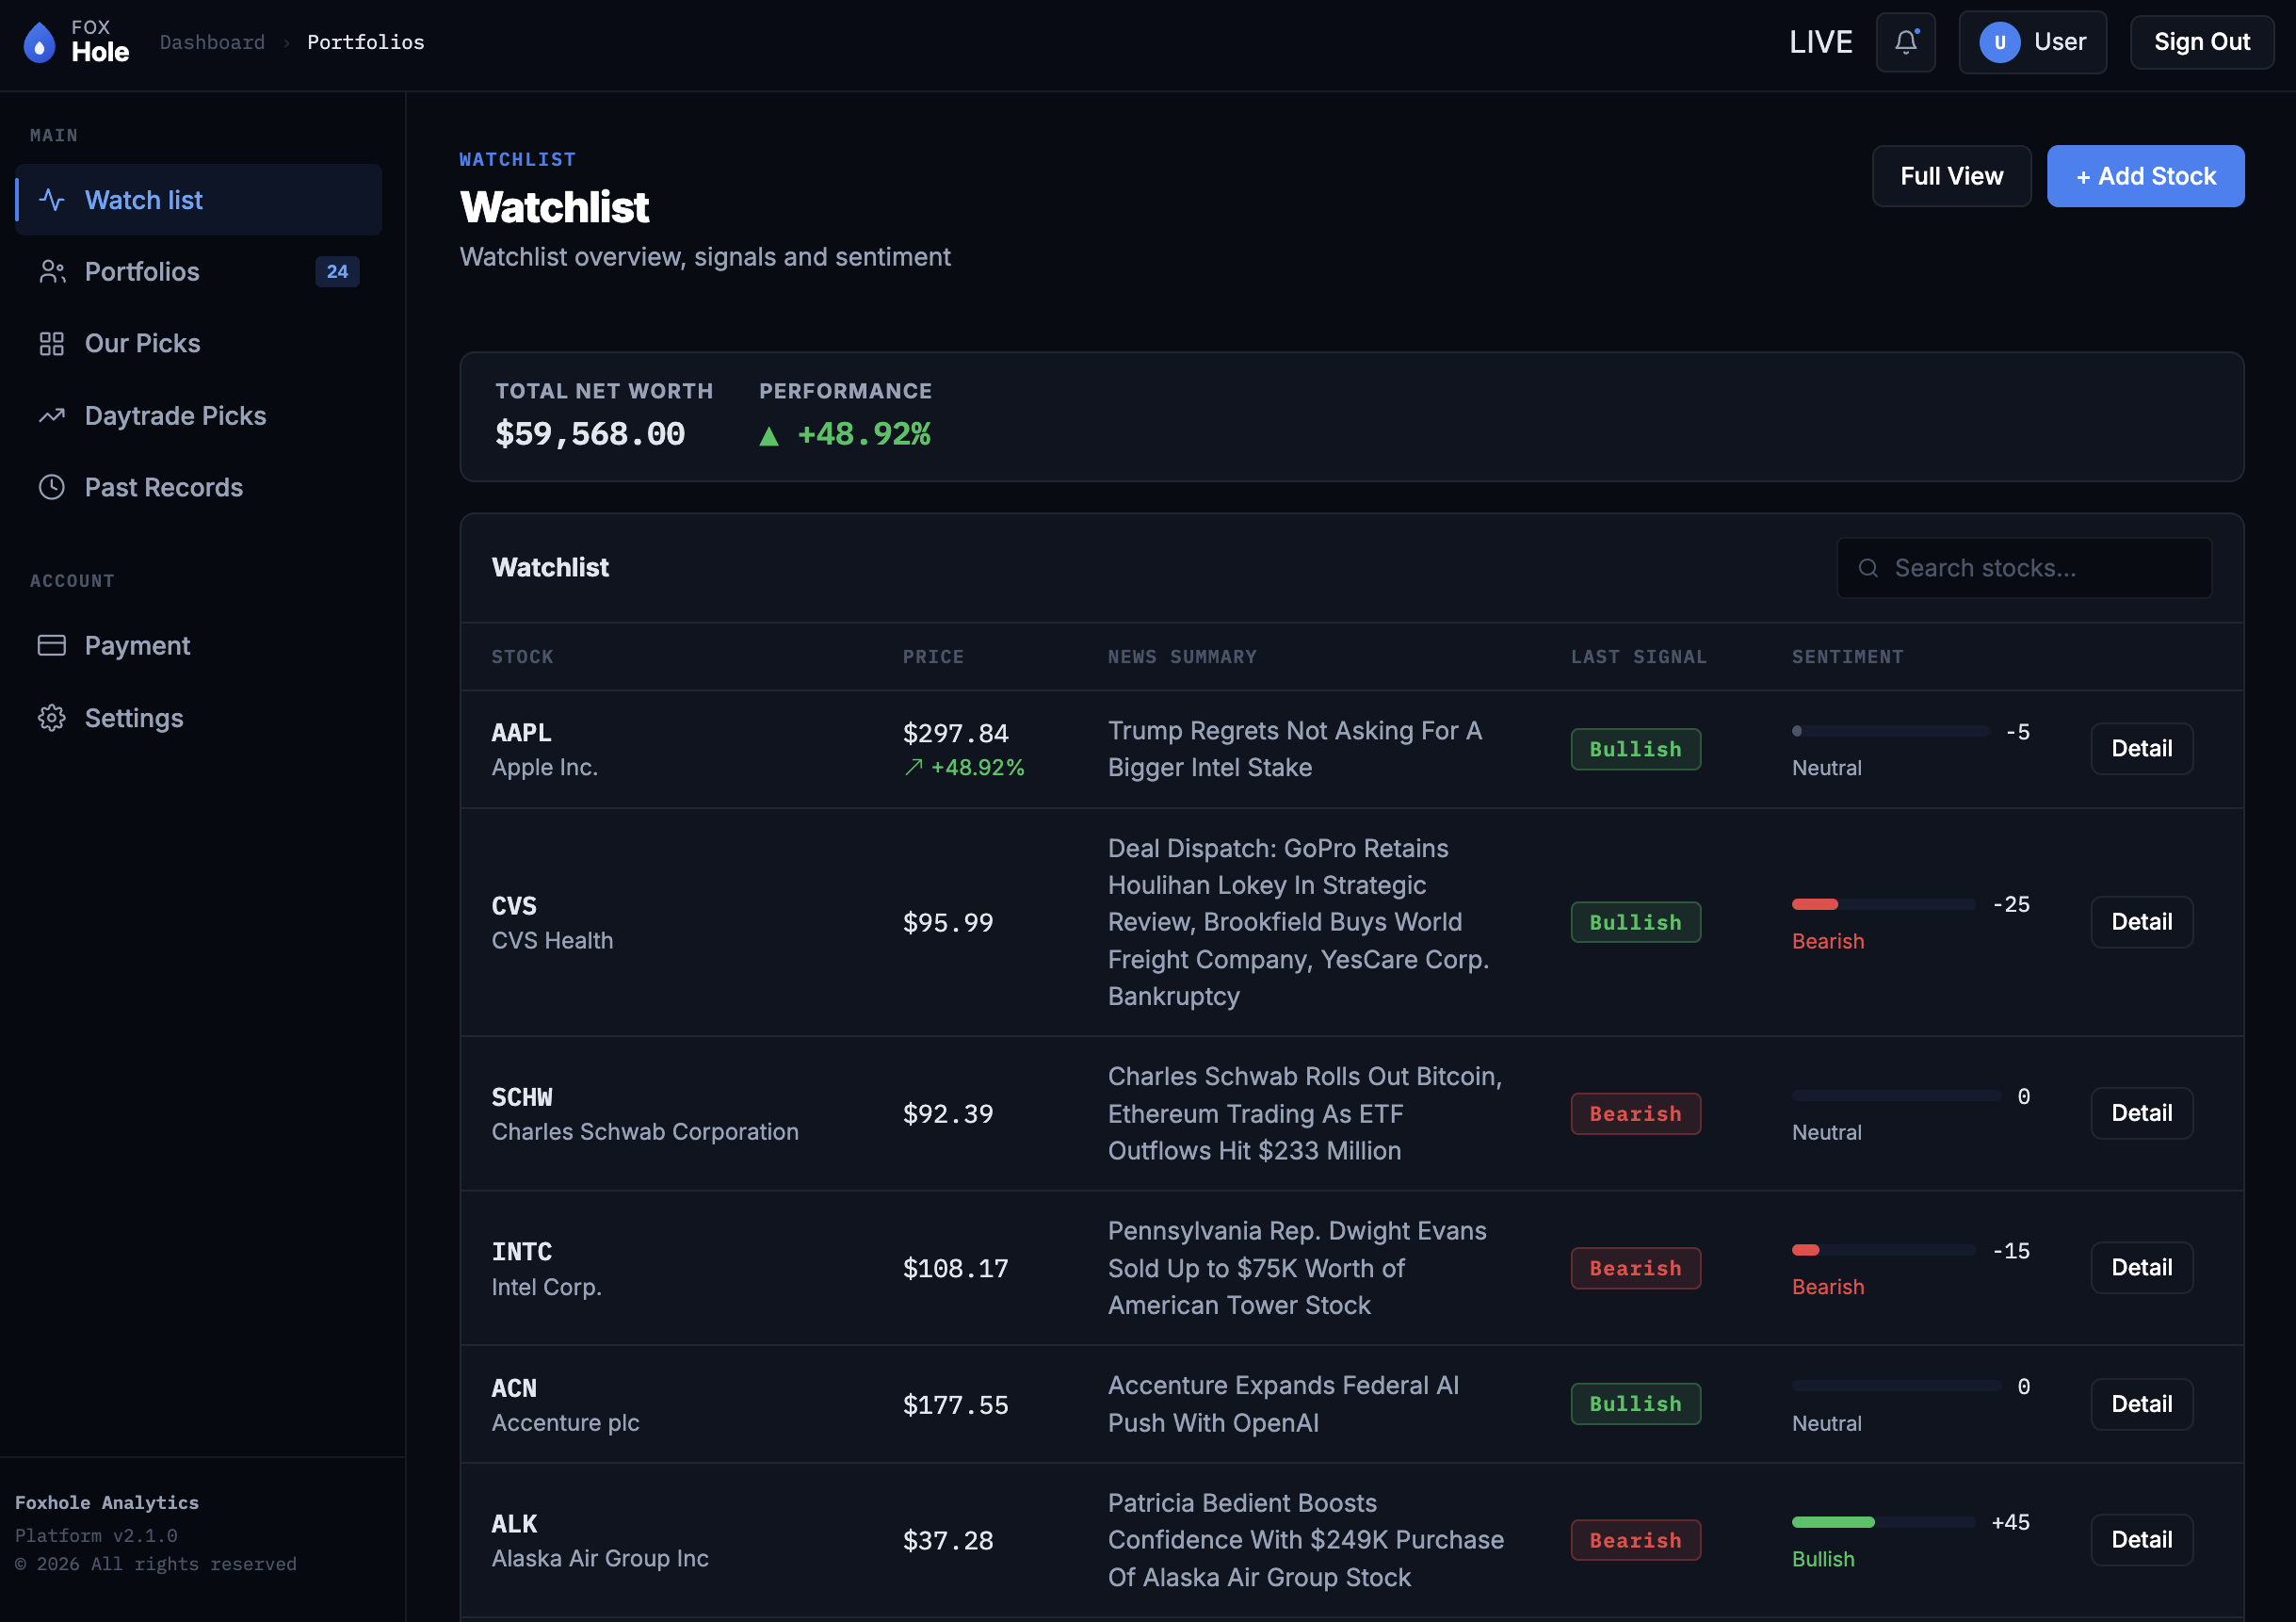Click the Payment credit card icon

pyautogui.click(x=52, y=646)
